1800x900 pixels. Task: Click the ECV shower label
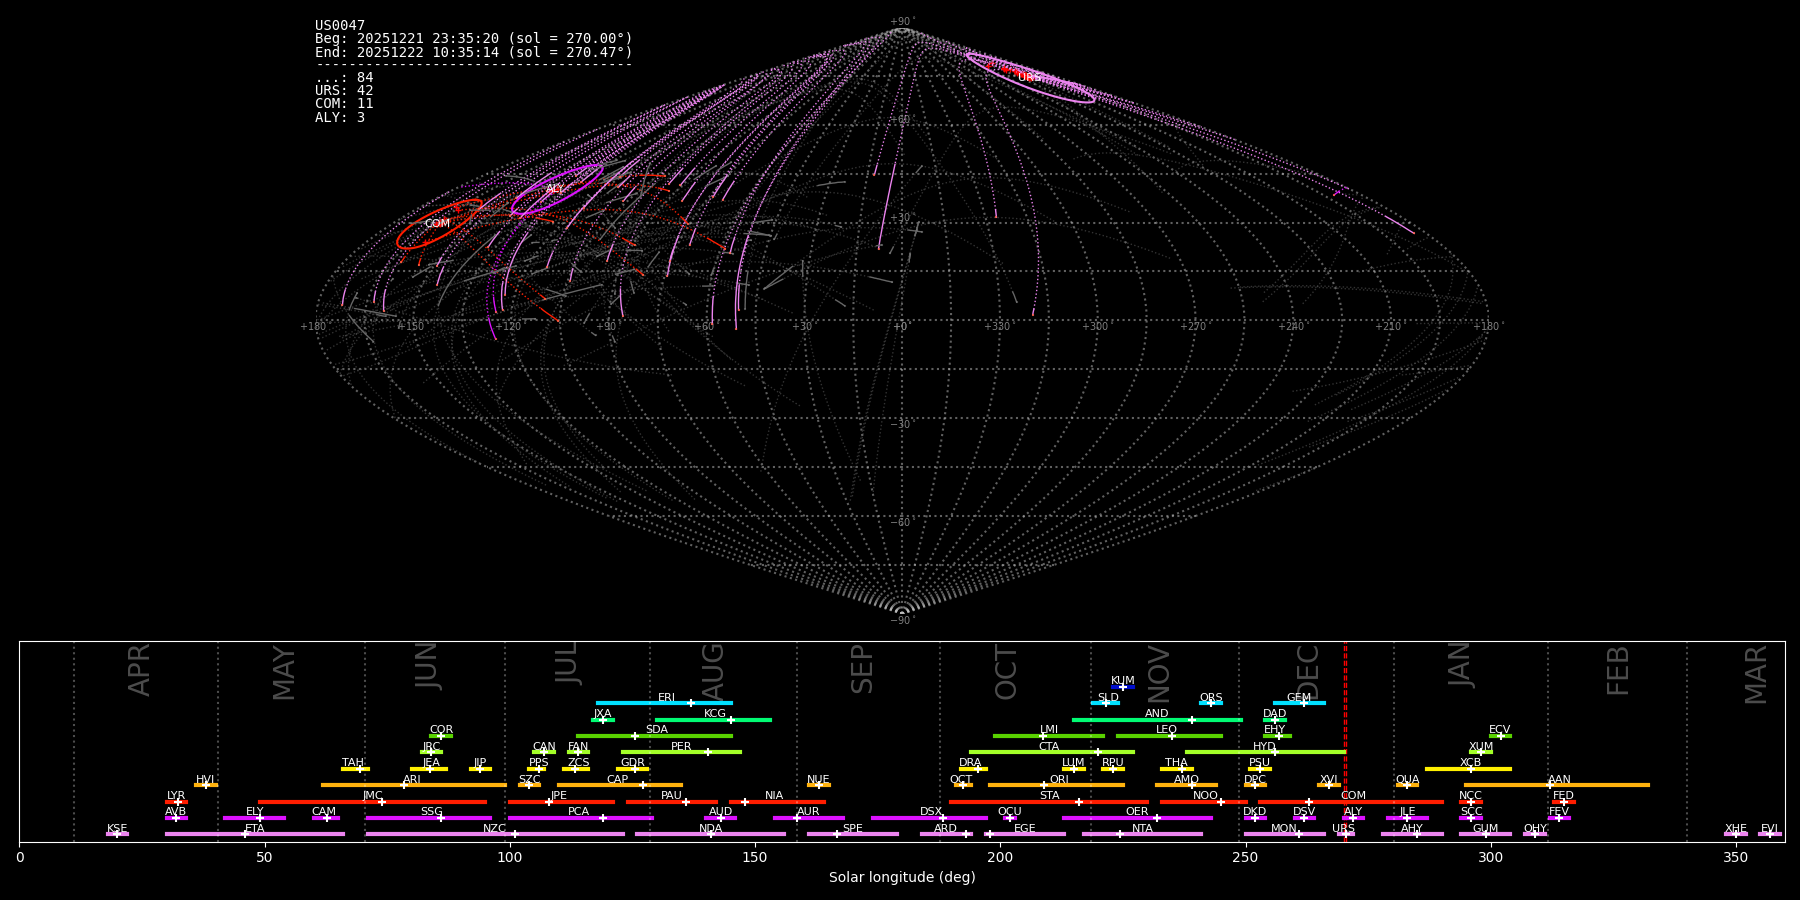tap(1500, 730)
